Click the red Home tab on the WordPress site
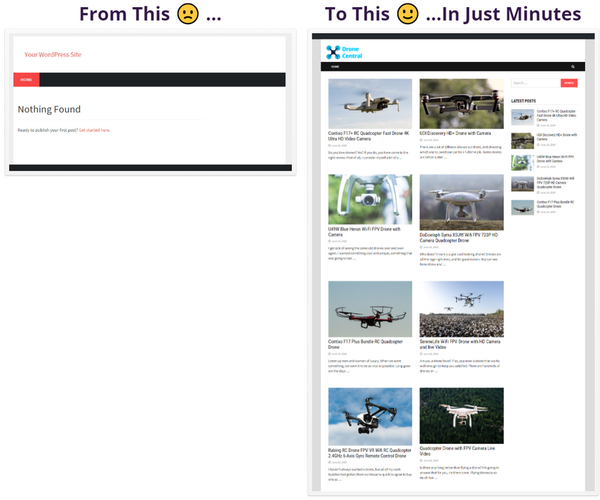 (x=26, y=80)
